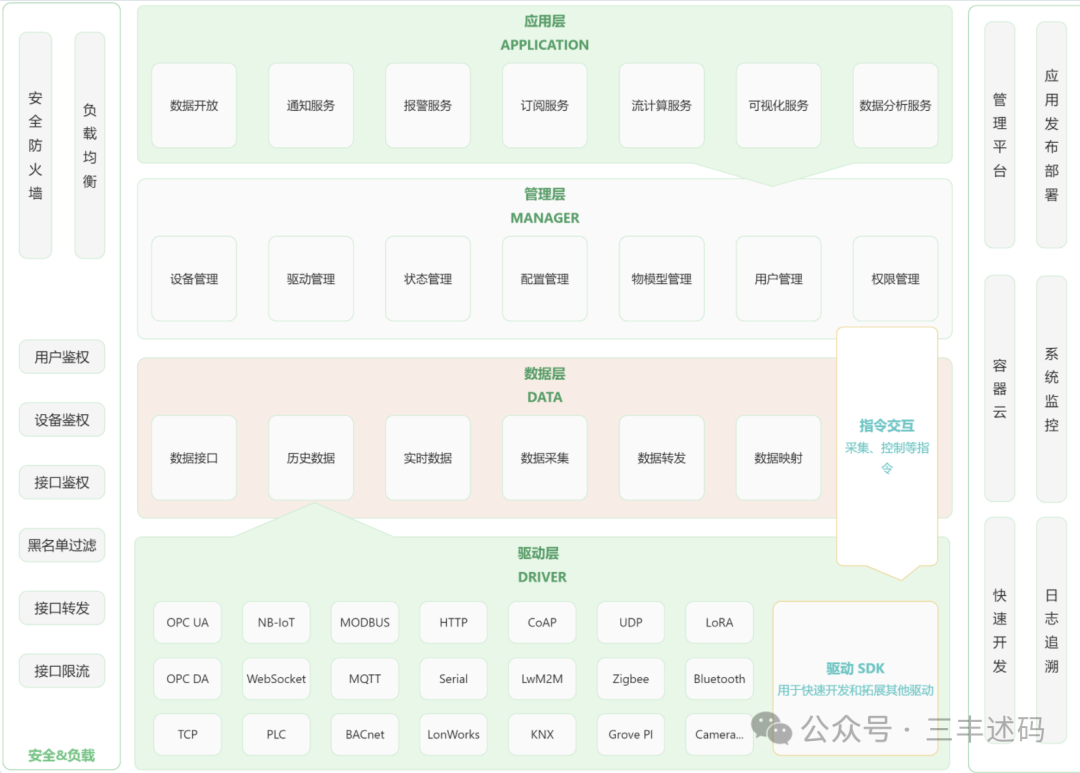The width and height of the screenshot is (1080, 773).
Task: Select the Grove PI driver box
Action: (631, 734)
